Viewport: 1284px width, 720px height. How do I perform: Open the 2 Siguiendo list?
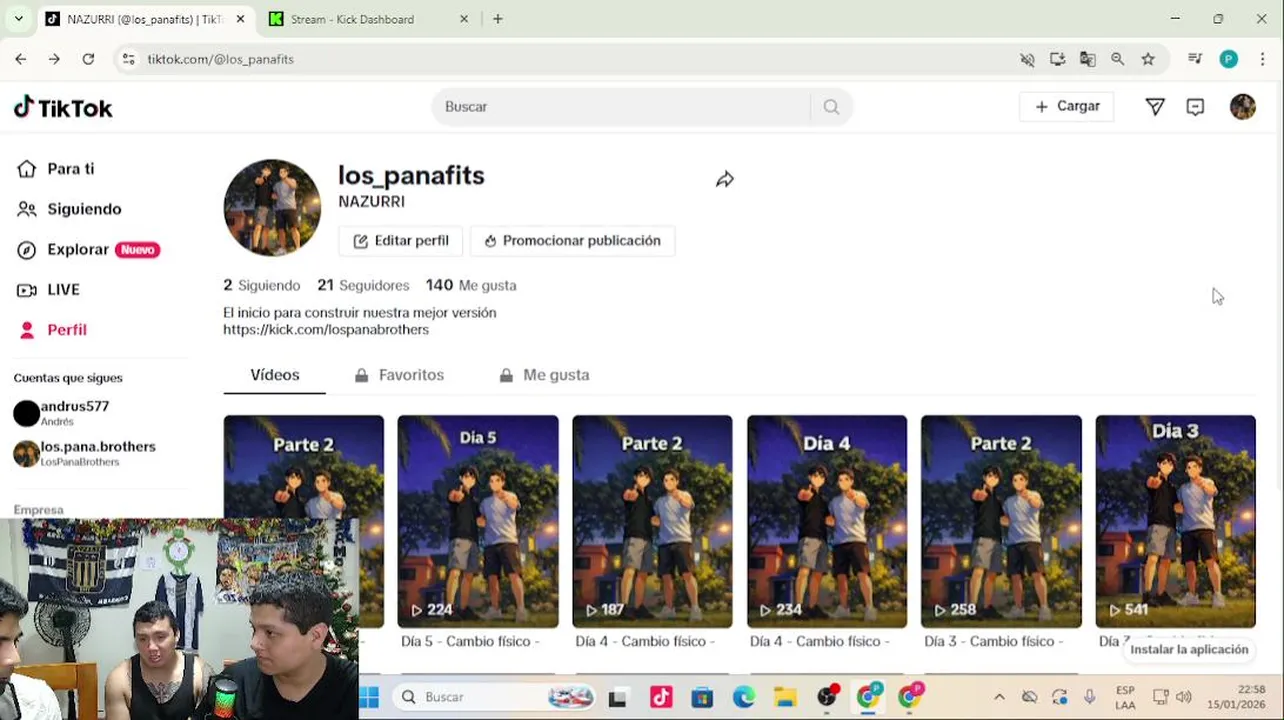[261, 285]
